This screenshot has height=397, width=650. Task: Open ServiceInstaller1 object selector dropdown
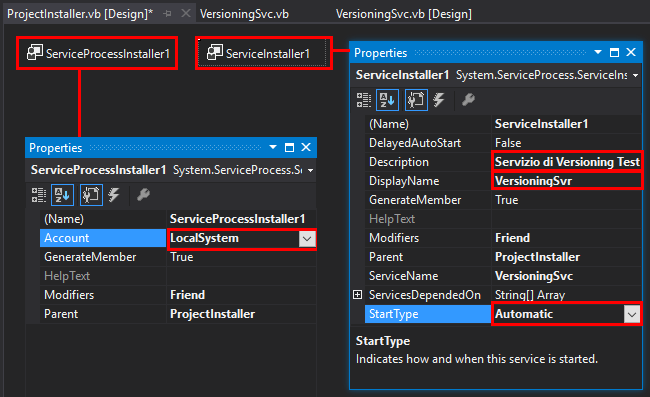(635, 75)
